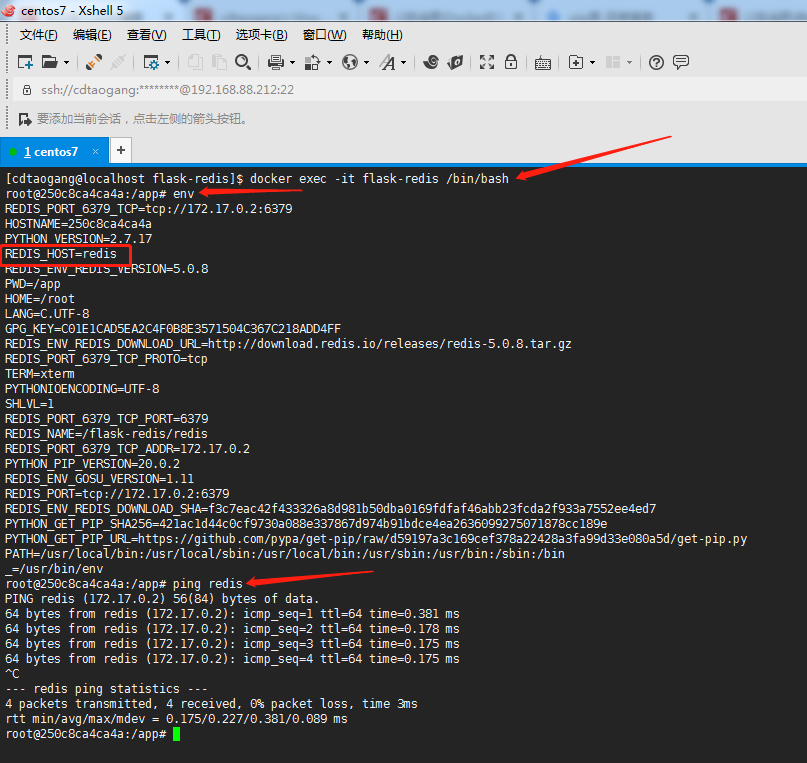Screen dimensions: 807x763
Task: Expand the Open Session dropdown arrow
Action: click(66, 63)
